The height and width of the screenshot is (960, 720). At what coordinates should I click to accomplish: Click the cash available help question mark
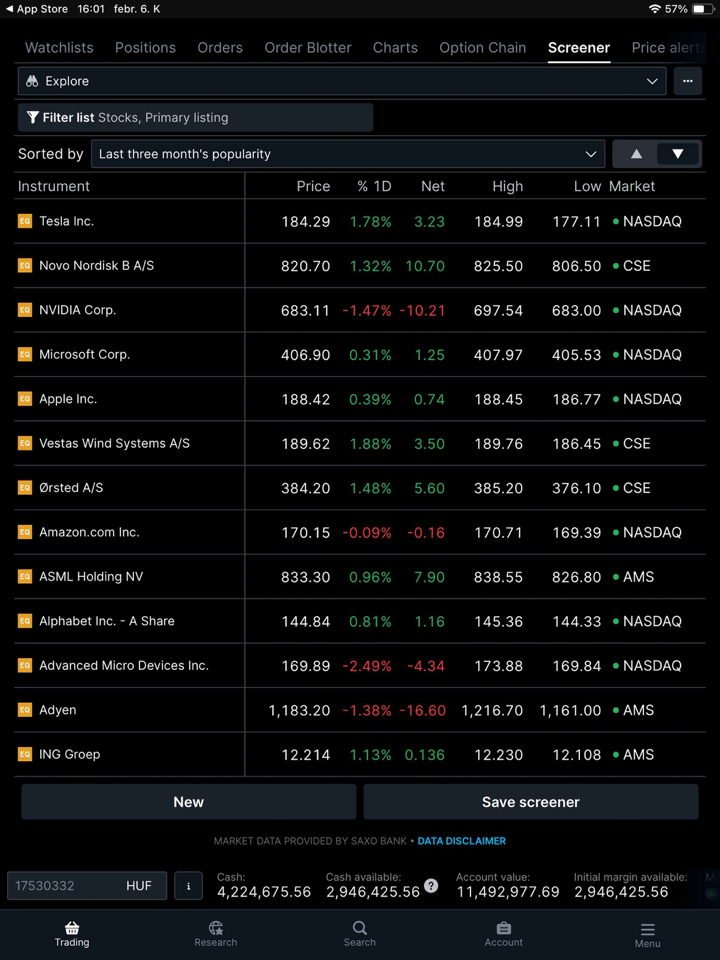tap(431, 886)
